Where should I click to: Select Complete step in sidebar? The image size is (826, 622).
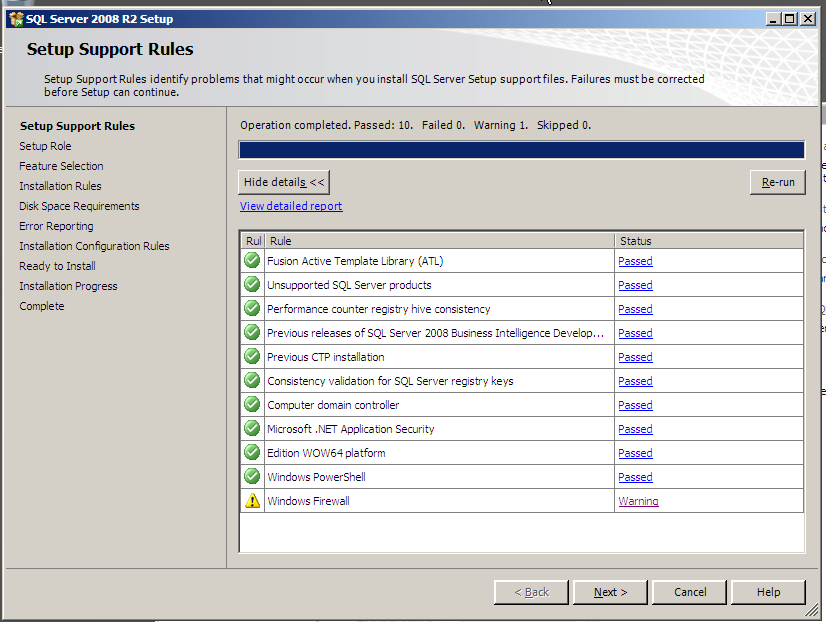[x=42, y=306]
